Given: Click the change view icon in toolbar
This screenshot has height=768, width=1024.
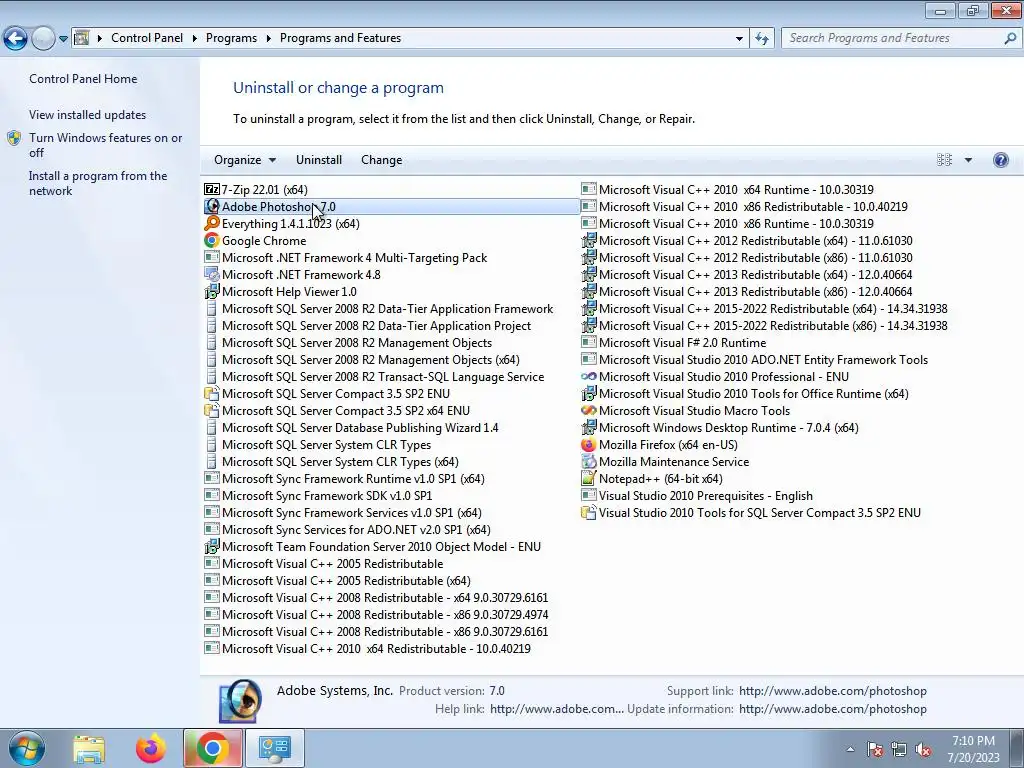Looking at the screenshot, I should pos(944,160).
